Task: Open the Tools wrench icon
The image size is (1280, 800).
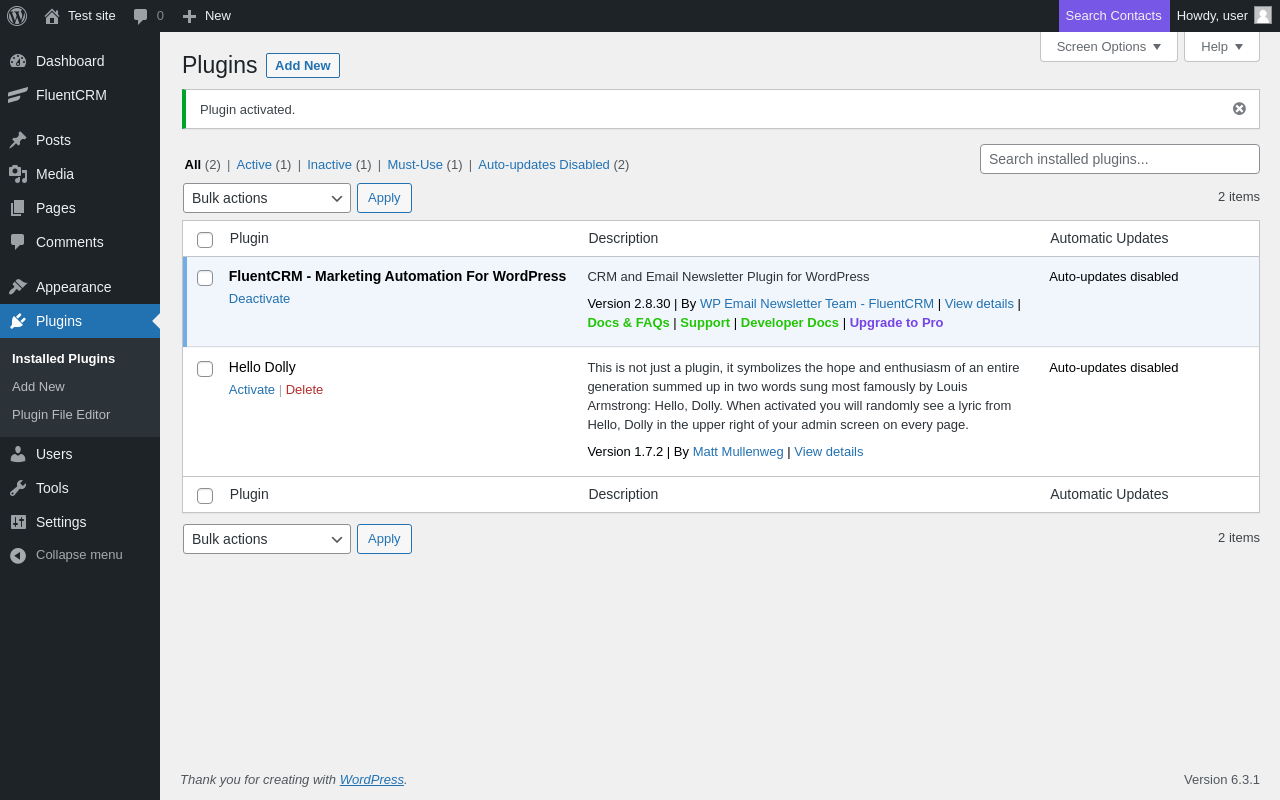Action: coord(18,488)
